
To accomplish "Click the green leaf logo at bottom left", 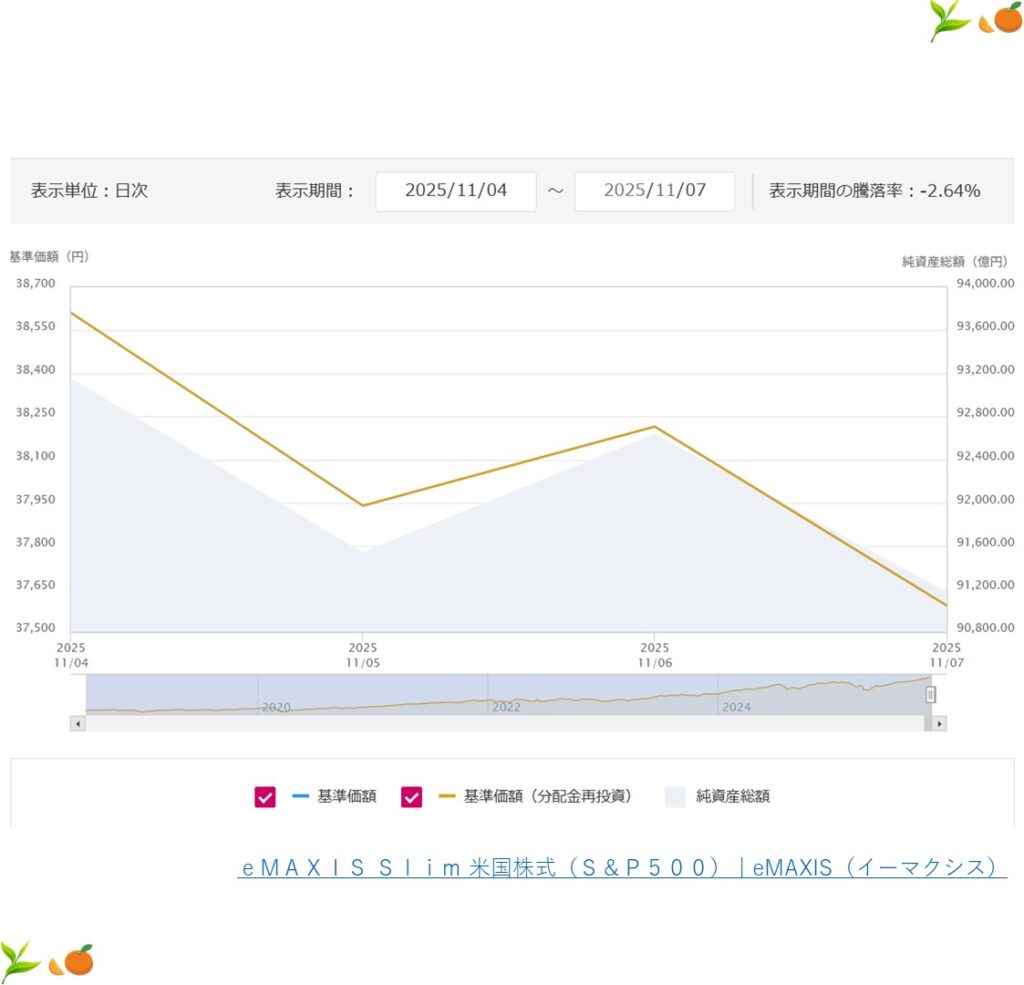I will pos(20,960).
